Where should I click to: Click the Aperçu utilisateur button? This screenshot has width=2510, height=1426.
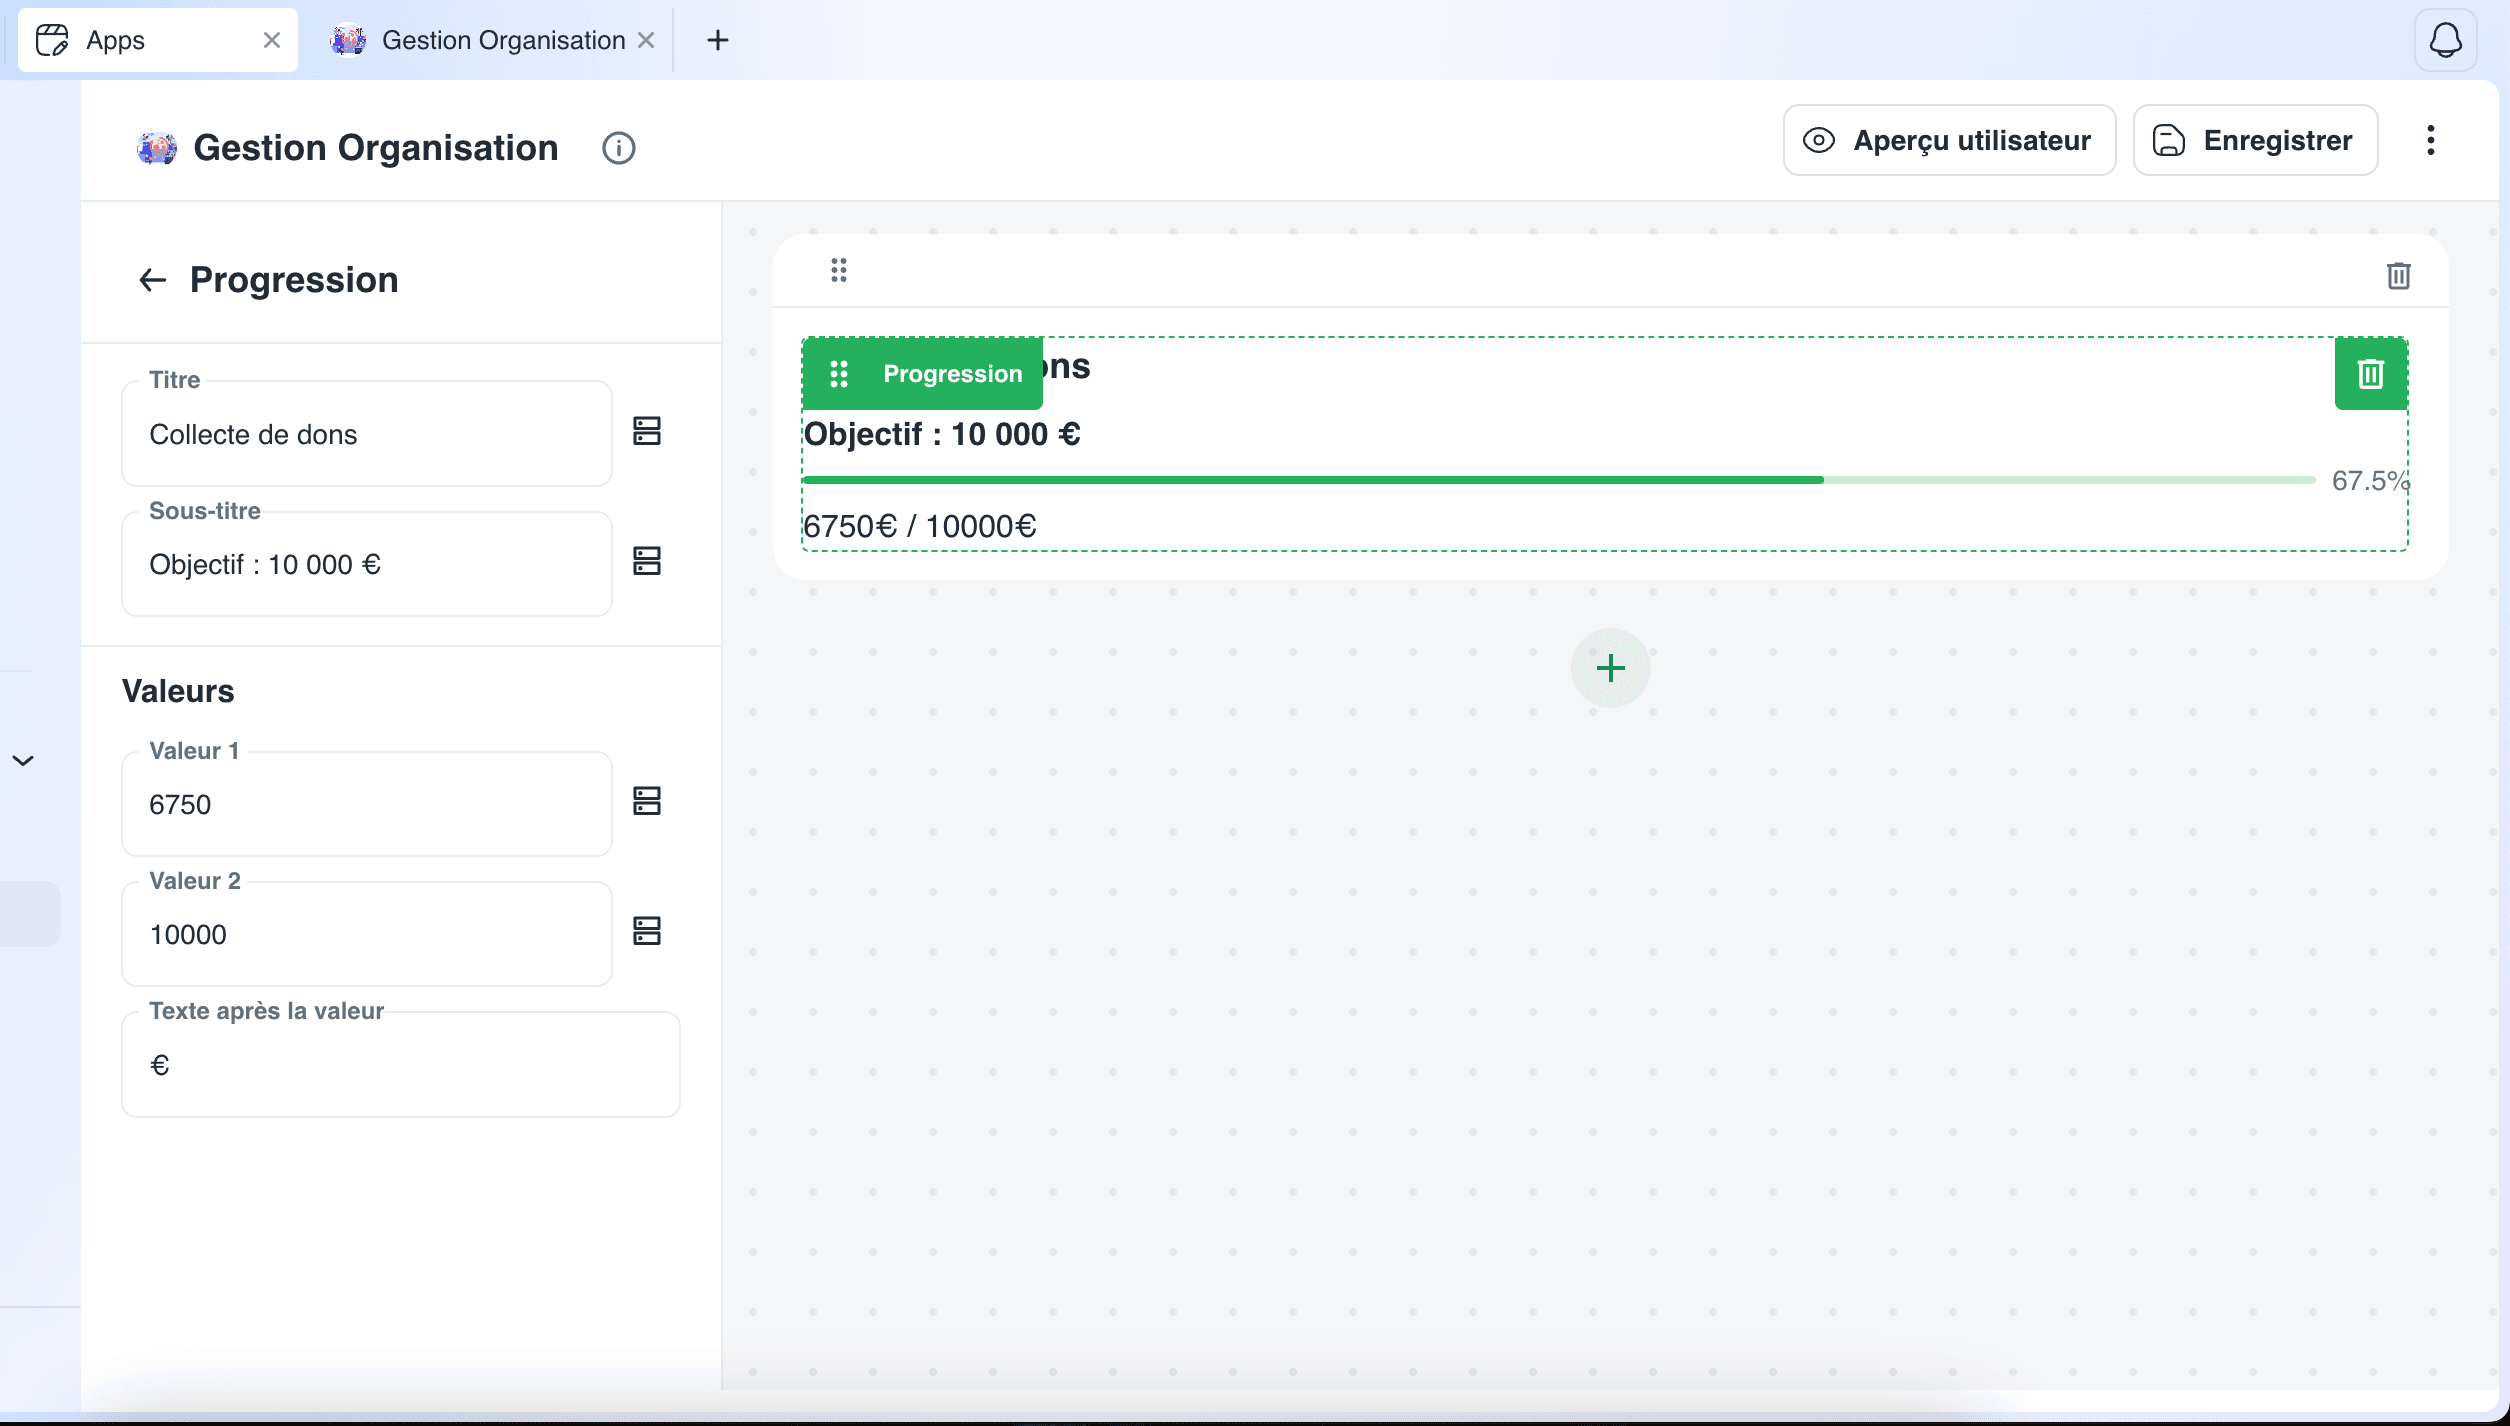click(1949, 140)
